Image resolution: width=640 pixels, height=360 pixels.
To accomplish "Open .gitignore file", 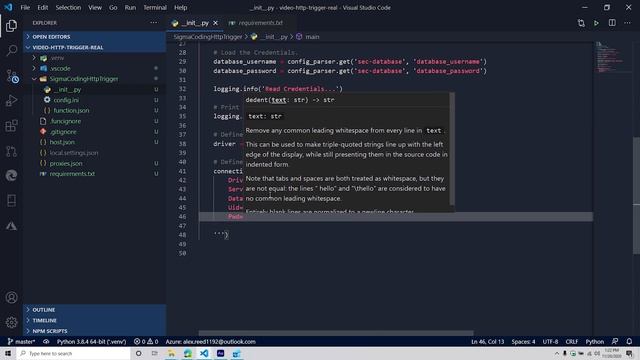I will coord(95,132).
